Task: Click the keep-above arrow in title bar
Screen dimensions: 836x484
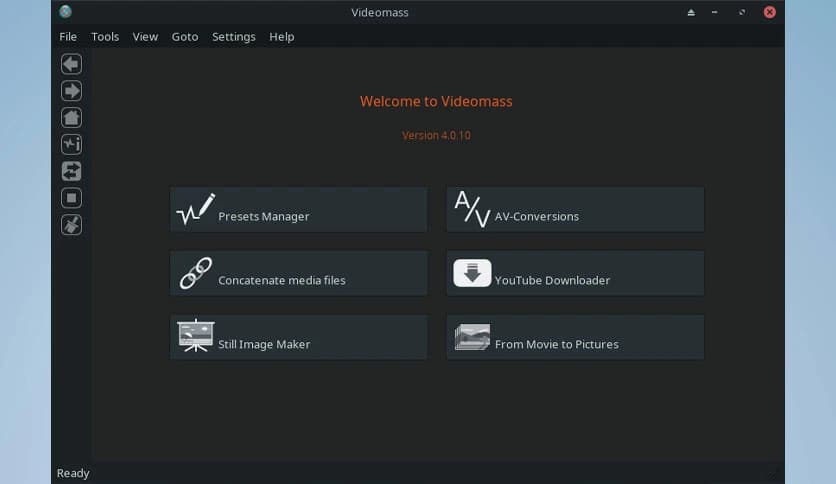Action: coord(691,12)
